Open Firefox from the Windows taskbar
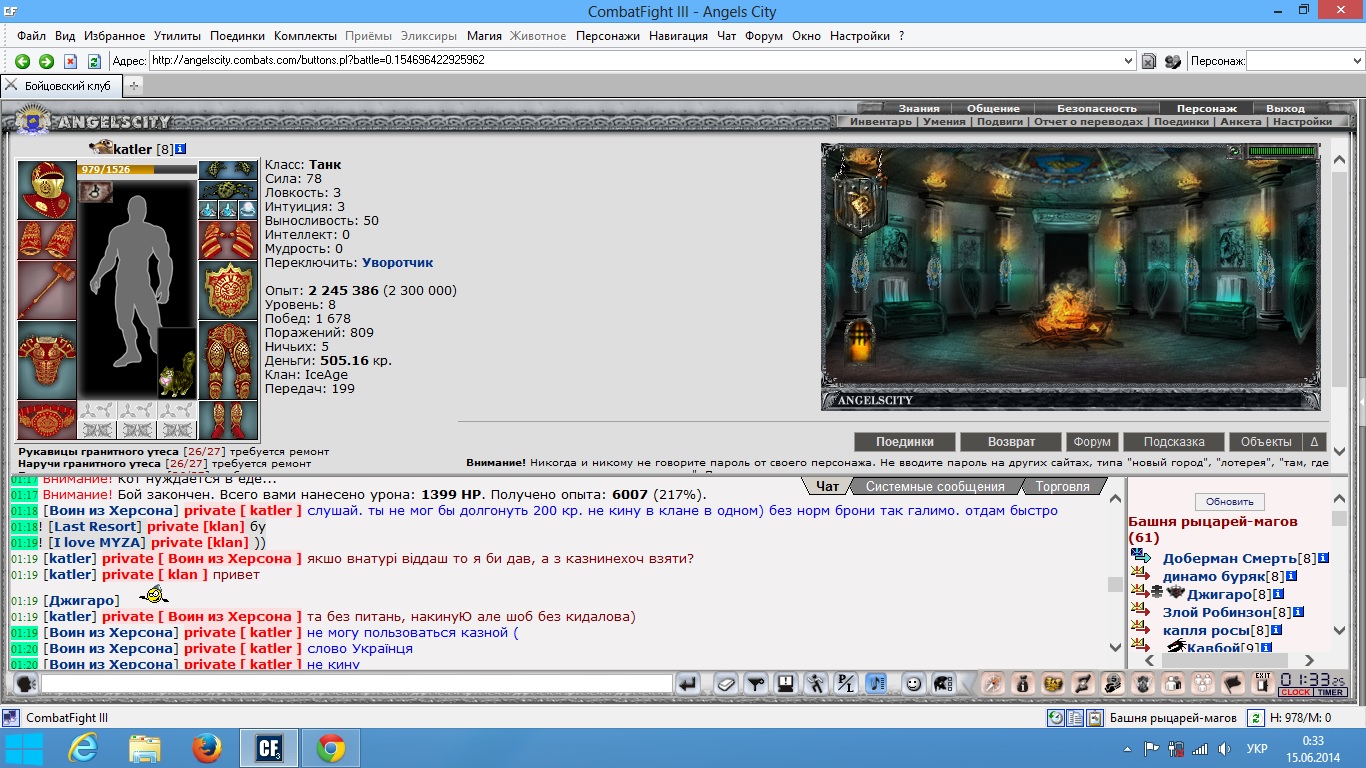This screenshot has height=768, width=1366. coord(207,748)
